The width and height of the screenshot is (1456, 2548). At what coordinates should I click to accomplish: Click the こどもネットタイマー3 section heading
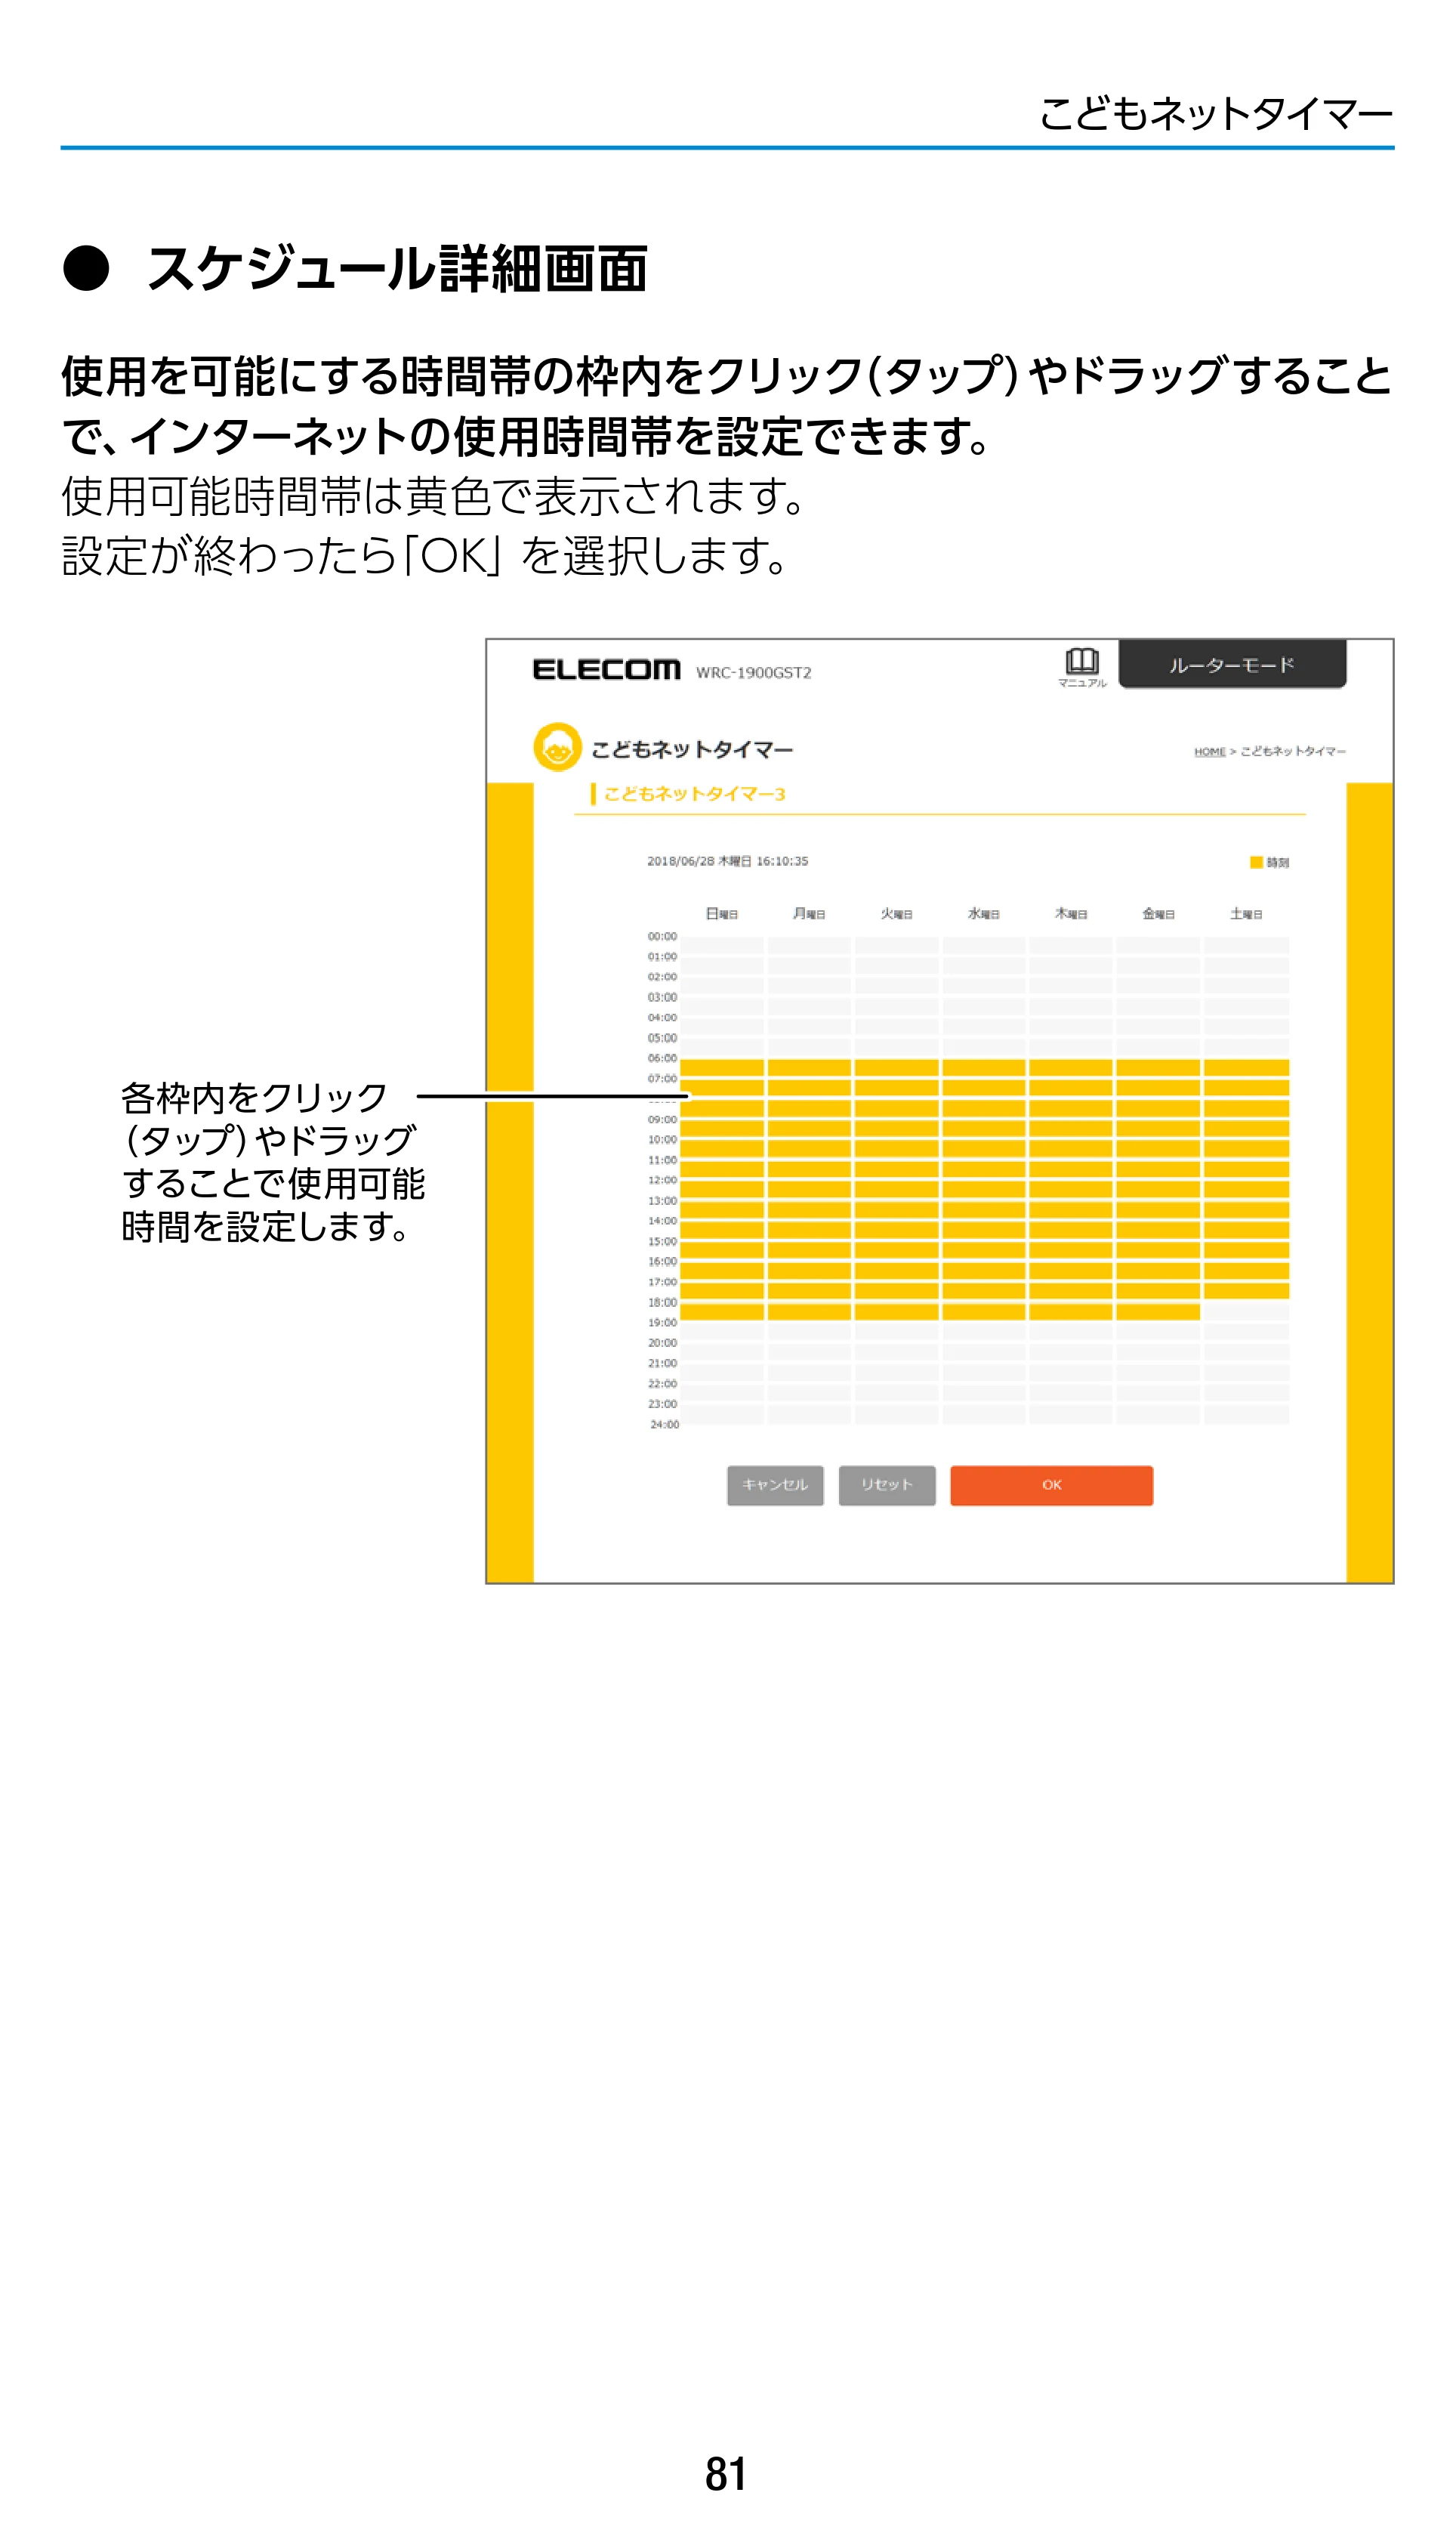click(694, 794)
